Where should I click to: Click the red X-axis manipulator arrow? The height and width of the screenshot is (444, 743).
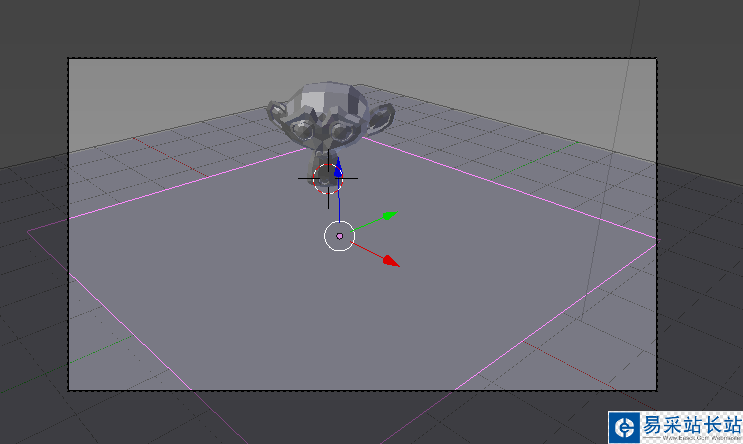(x=391, y=261)
